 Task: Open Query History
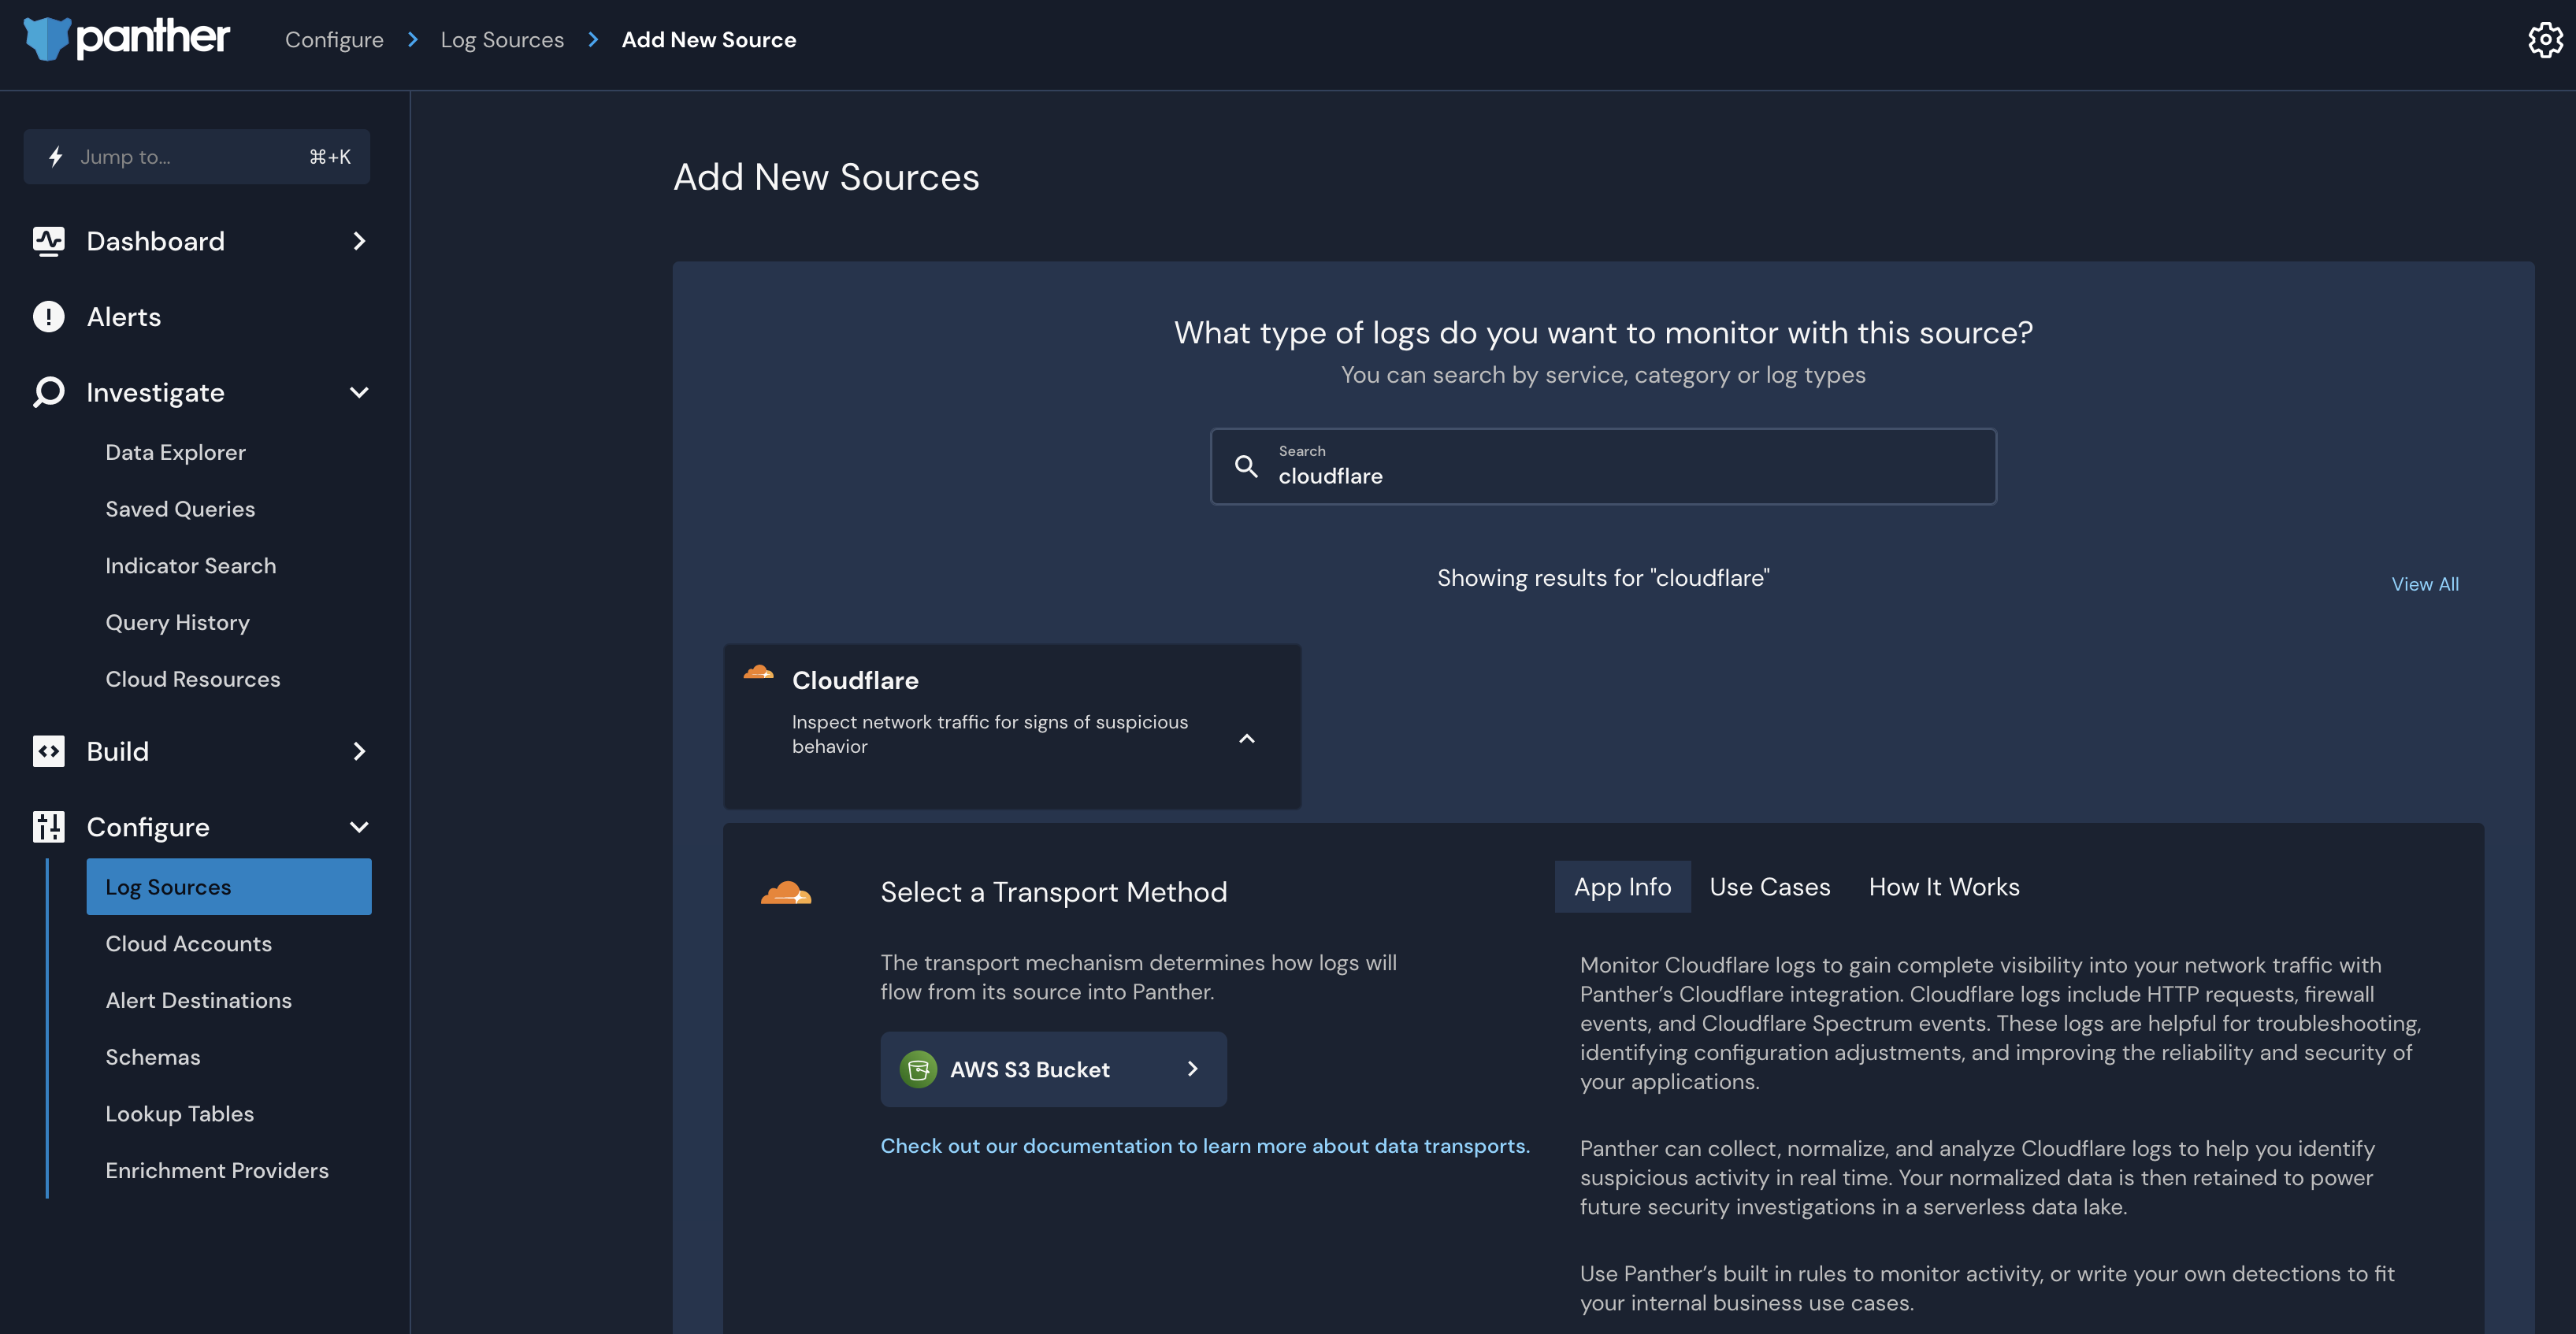click(x=177, y=623)
